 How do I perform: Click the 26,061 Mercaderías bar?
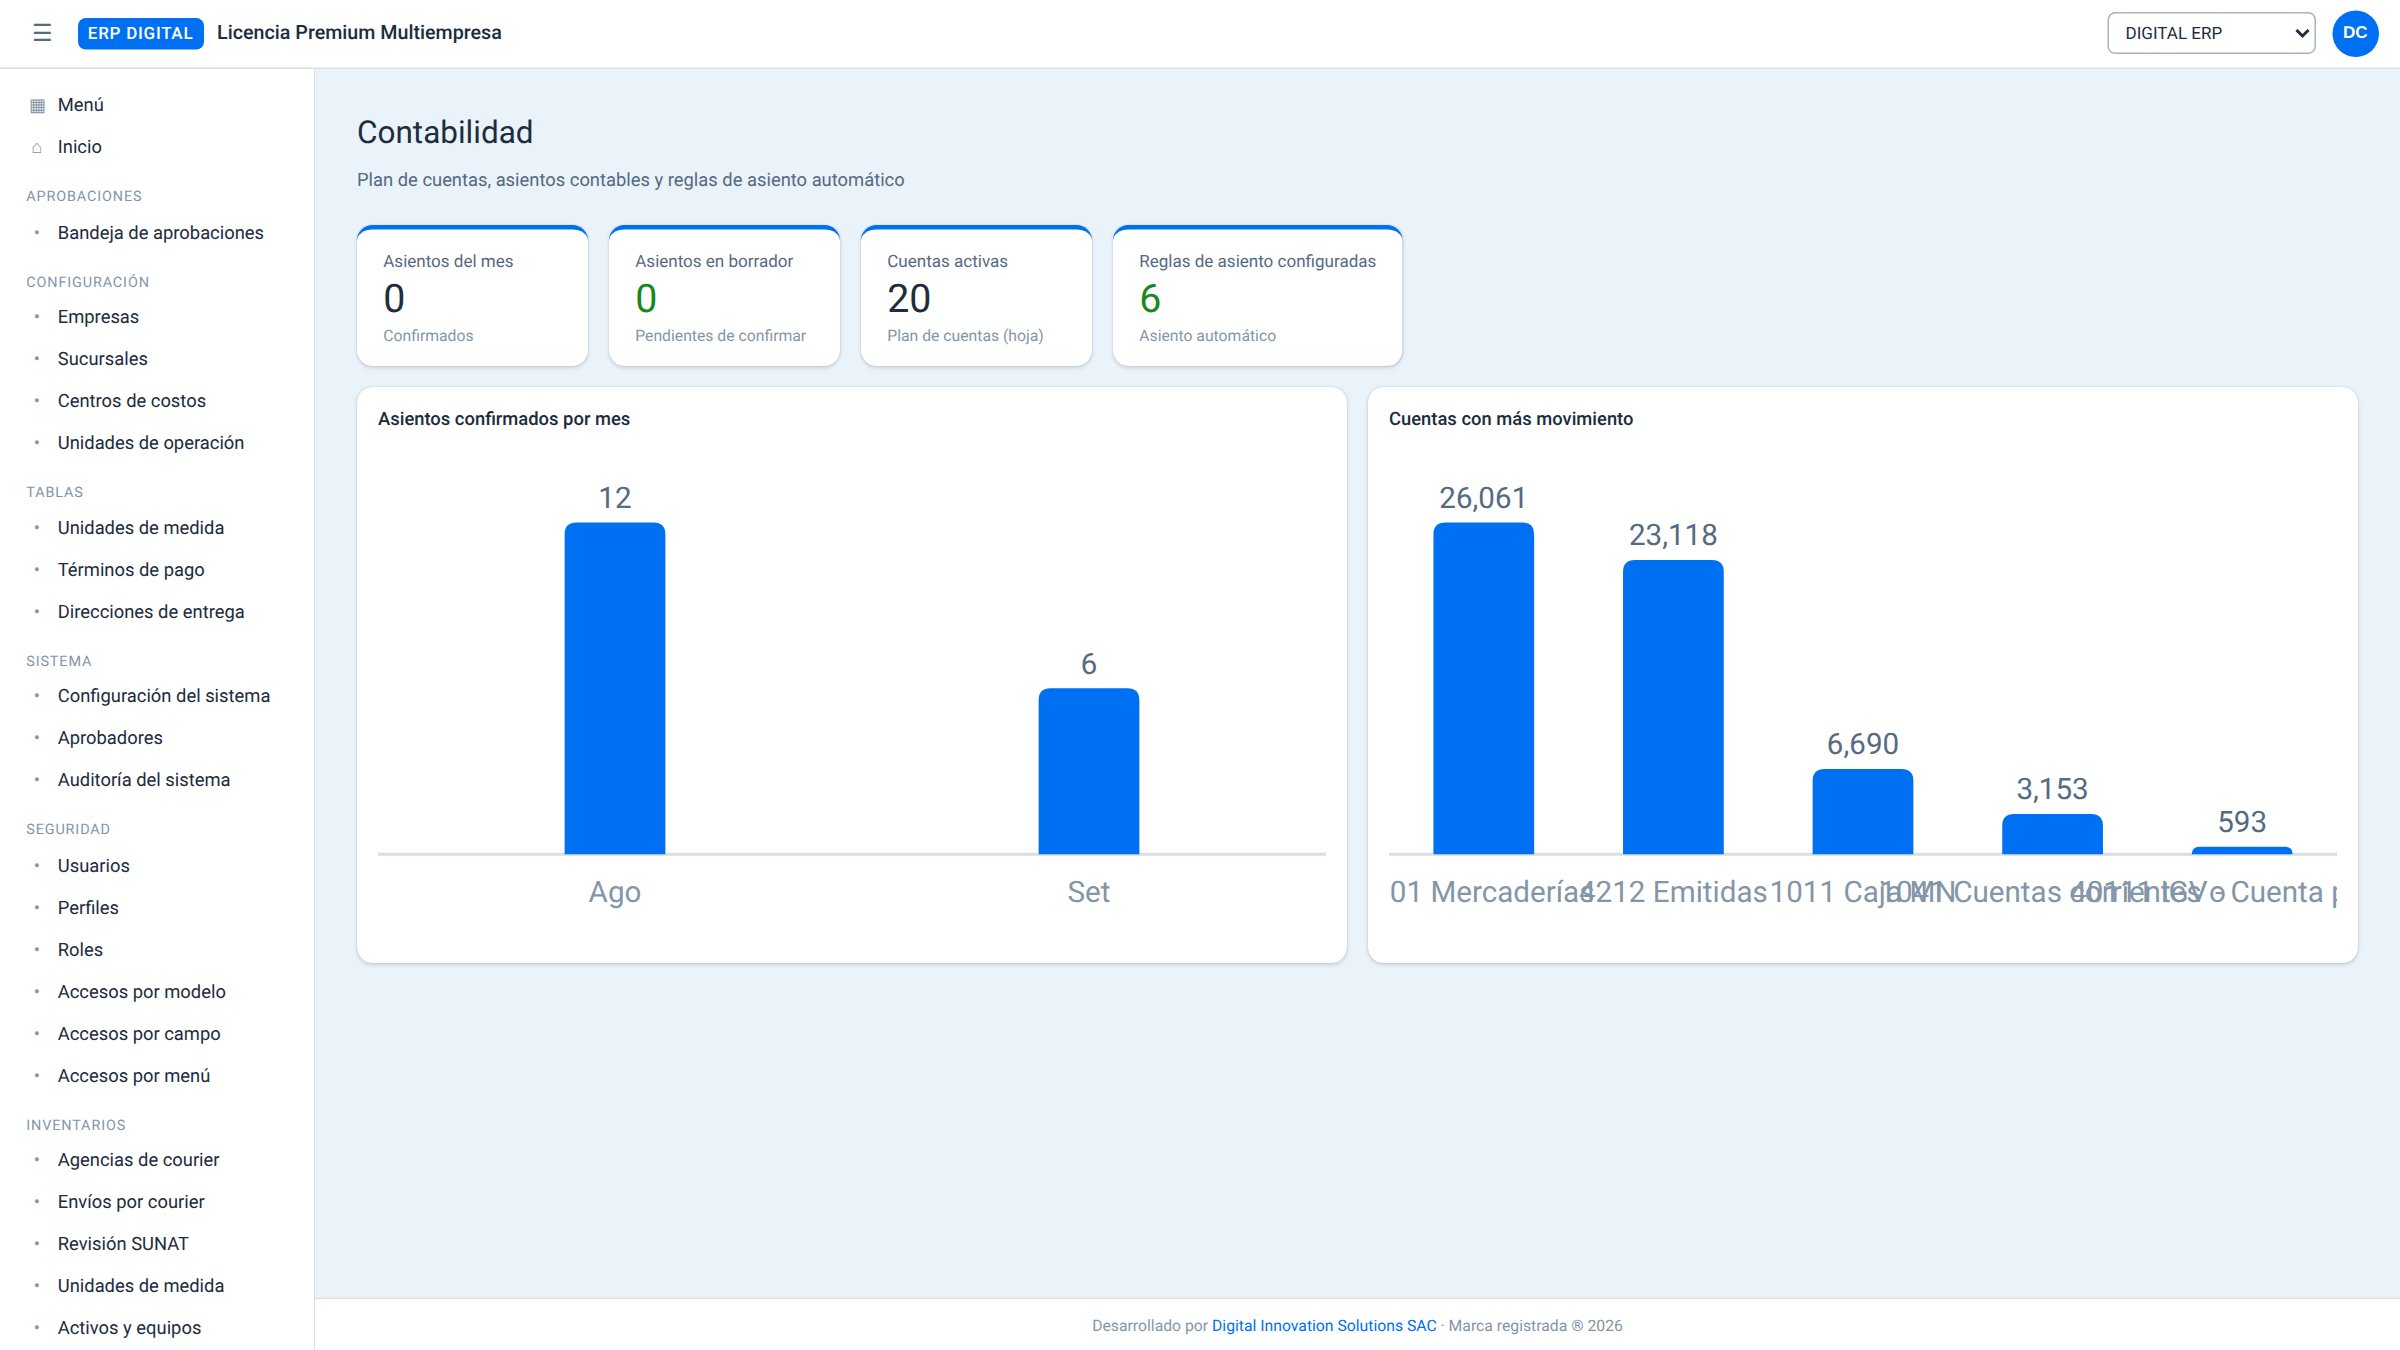(1483, 688)
